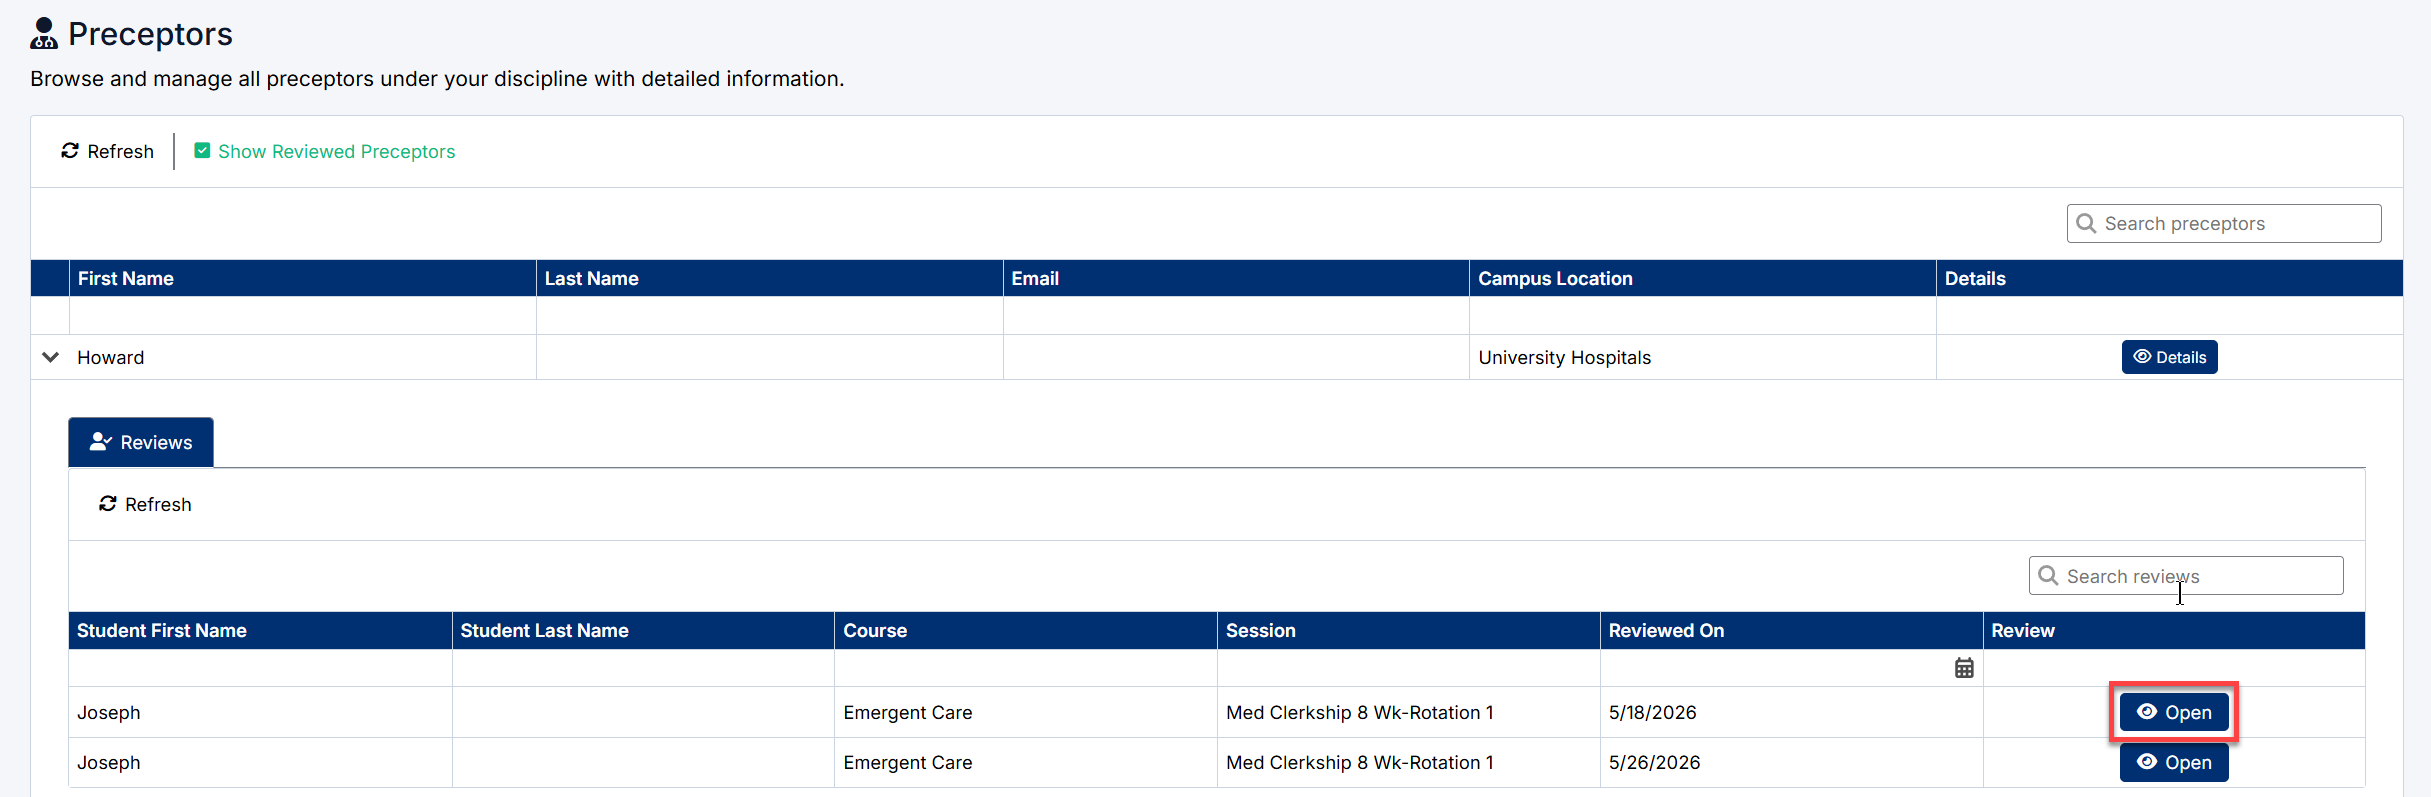Viewport: 2431px width, 797px height.
Task: Click the Course filter box in reviews
Action: [1025, 668]
